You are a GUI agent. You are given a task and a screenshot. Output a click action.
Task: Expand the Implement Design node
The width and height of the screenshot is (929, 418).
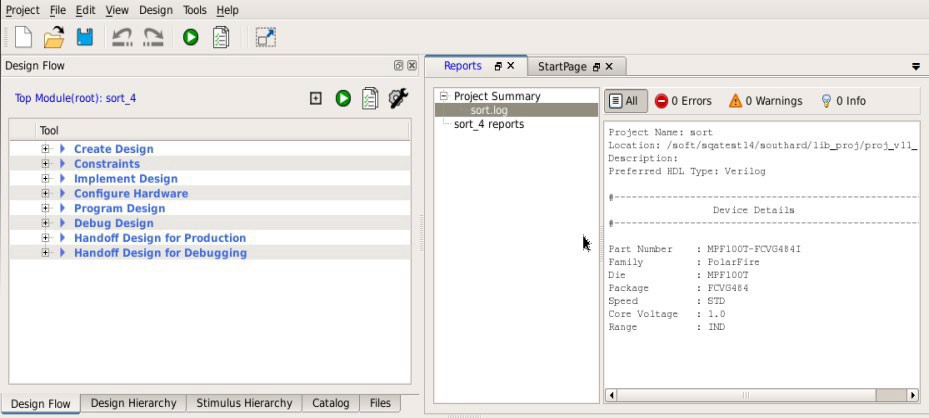(45, 179)
